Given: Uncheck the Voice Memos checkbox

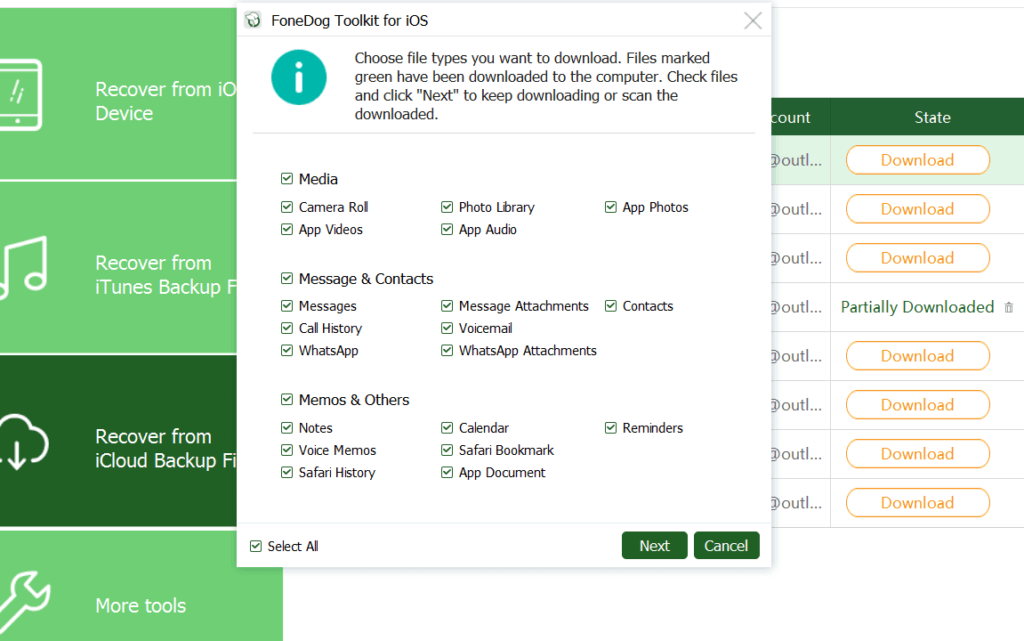Looking at the screenshot, I should pyautogui.click(x=287, y=450).
